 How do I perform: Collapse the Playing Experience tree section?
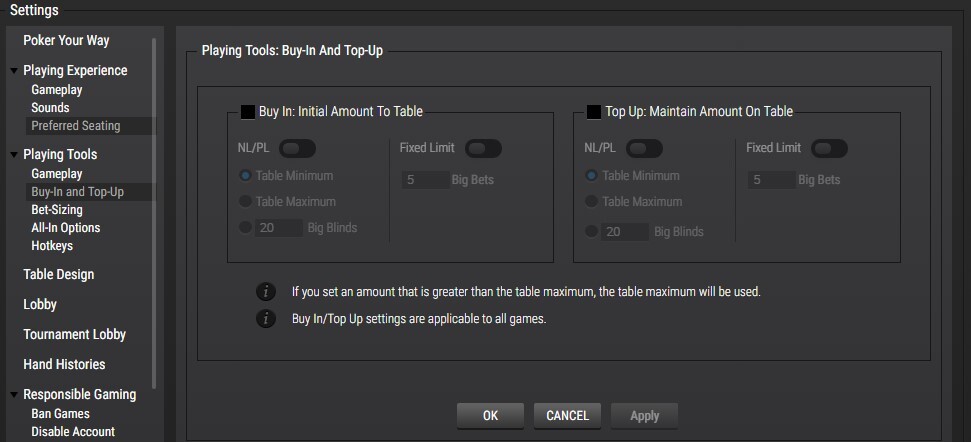coord(13,71)
